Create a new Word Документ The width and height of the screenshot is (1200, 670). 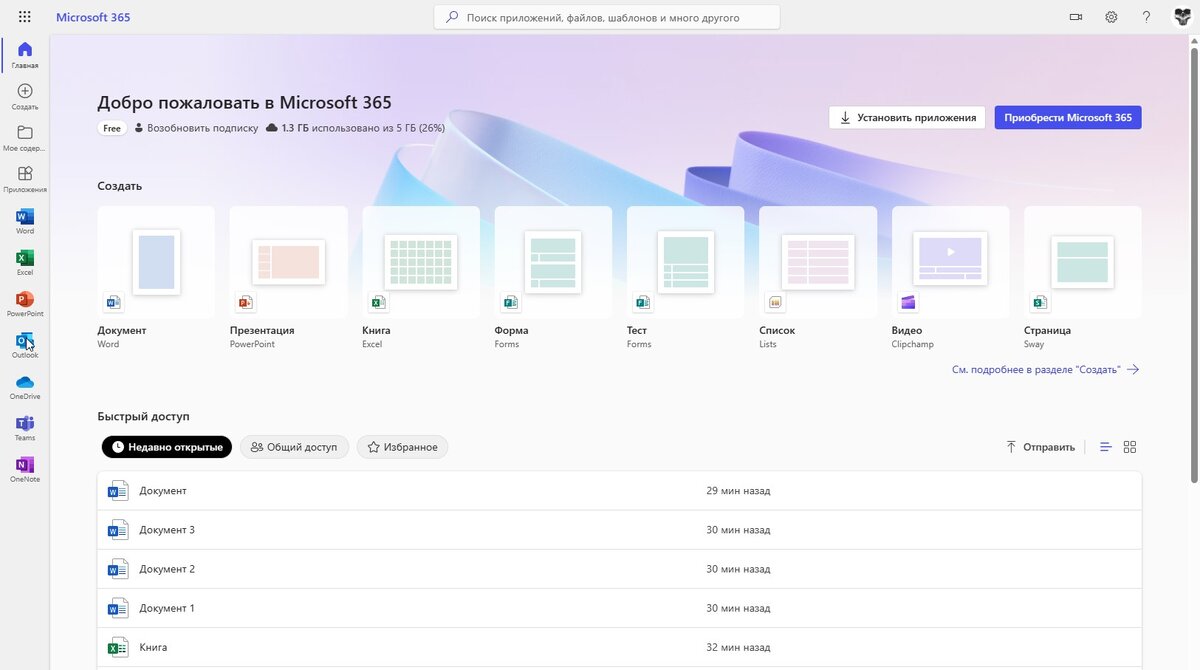pyautogui.click(x=156, y=277)
